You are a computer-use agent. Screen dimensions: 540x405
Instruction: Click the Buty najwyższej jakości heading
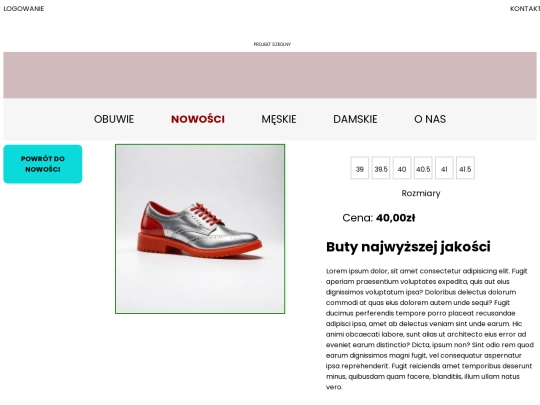click(x=408, y=247)
